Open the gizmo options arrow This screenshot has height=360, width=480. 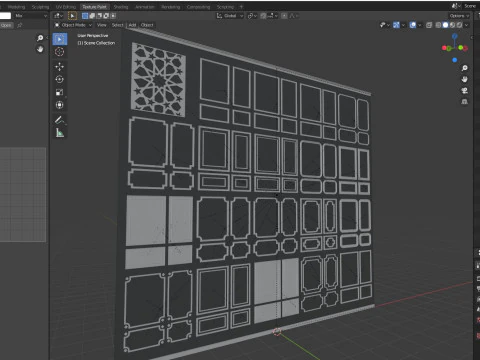point(403,25)
